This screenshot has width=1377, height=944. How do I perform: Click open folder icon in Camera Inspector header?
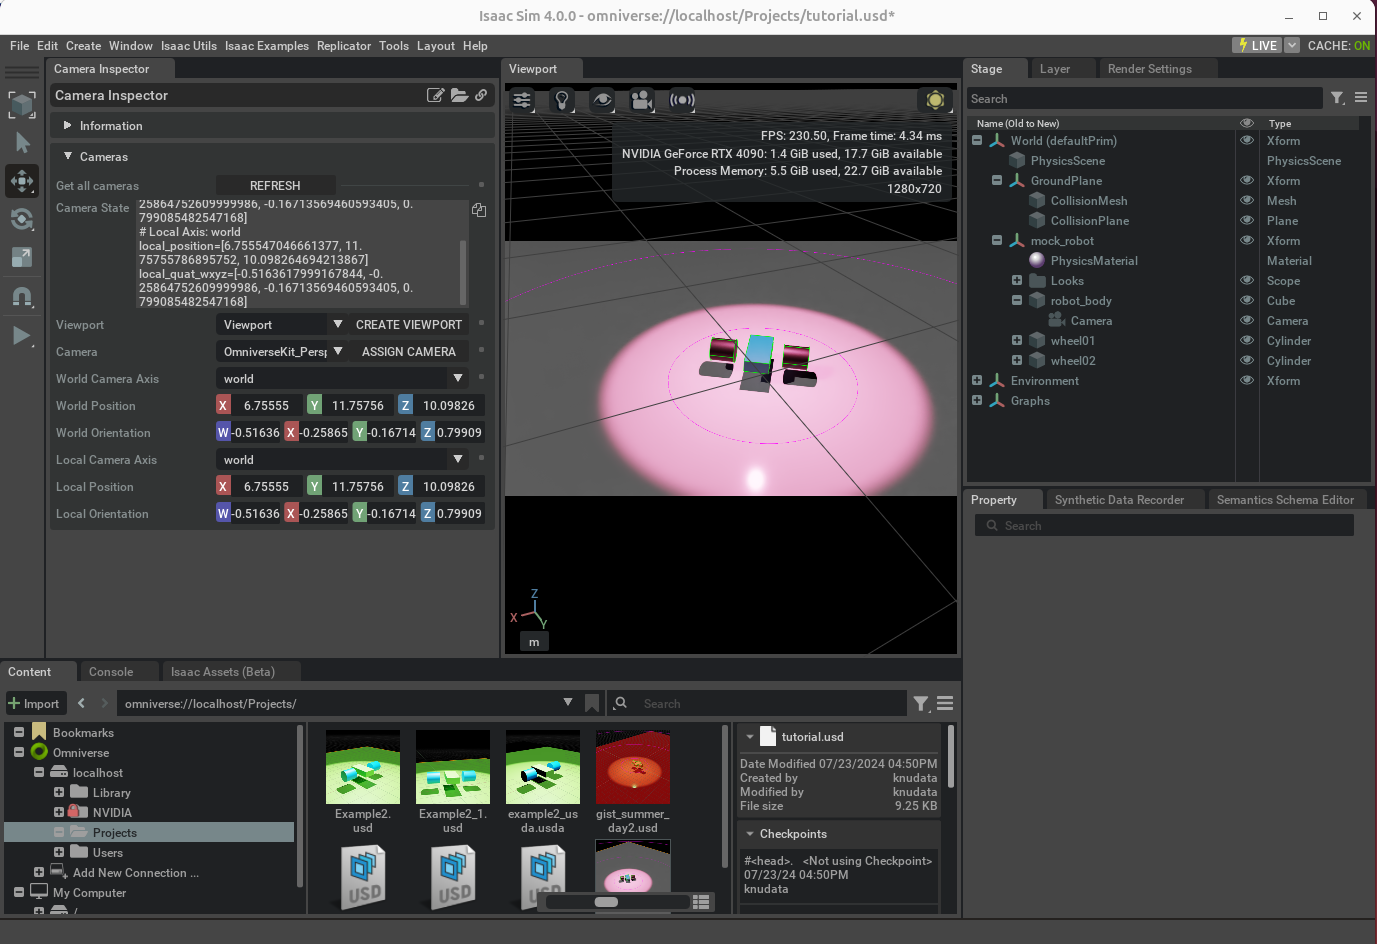pos(459,95)
